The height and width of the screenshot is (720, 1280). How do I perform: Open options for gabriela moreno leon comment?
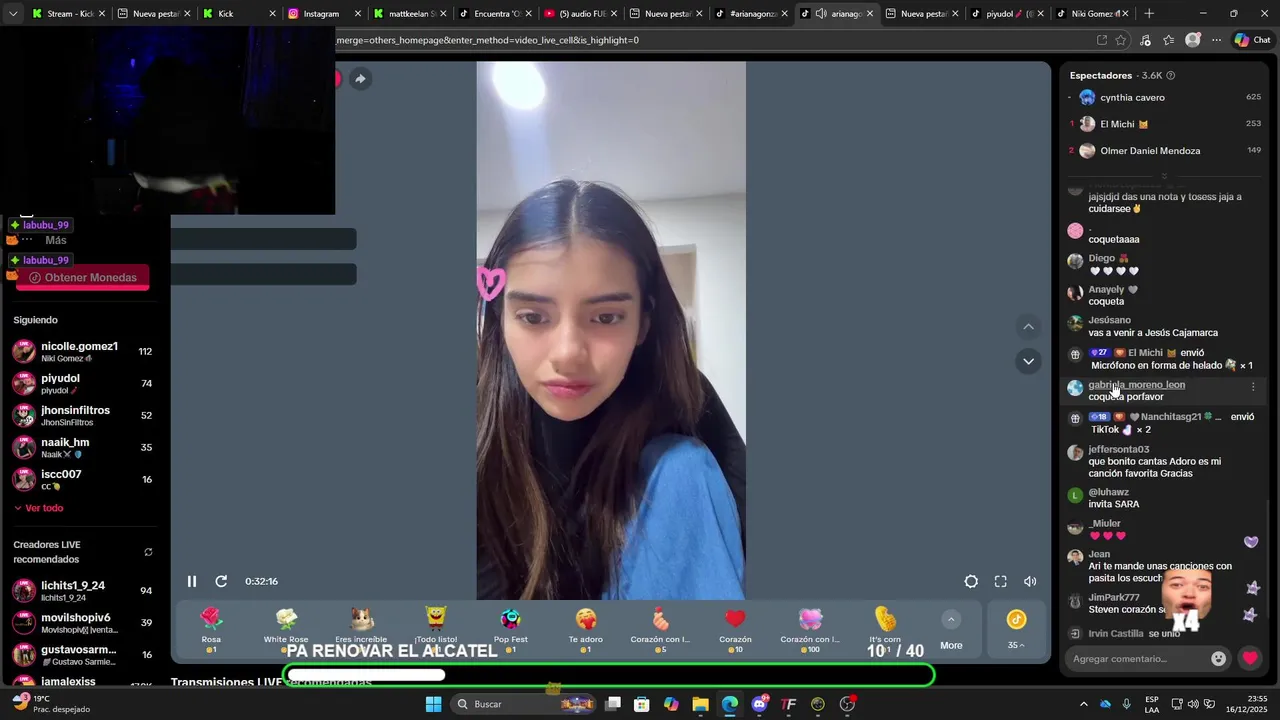point(1253,386)
